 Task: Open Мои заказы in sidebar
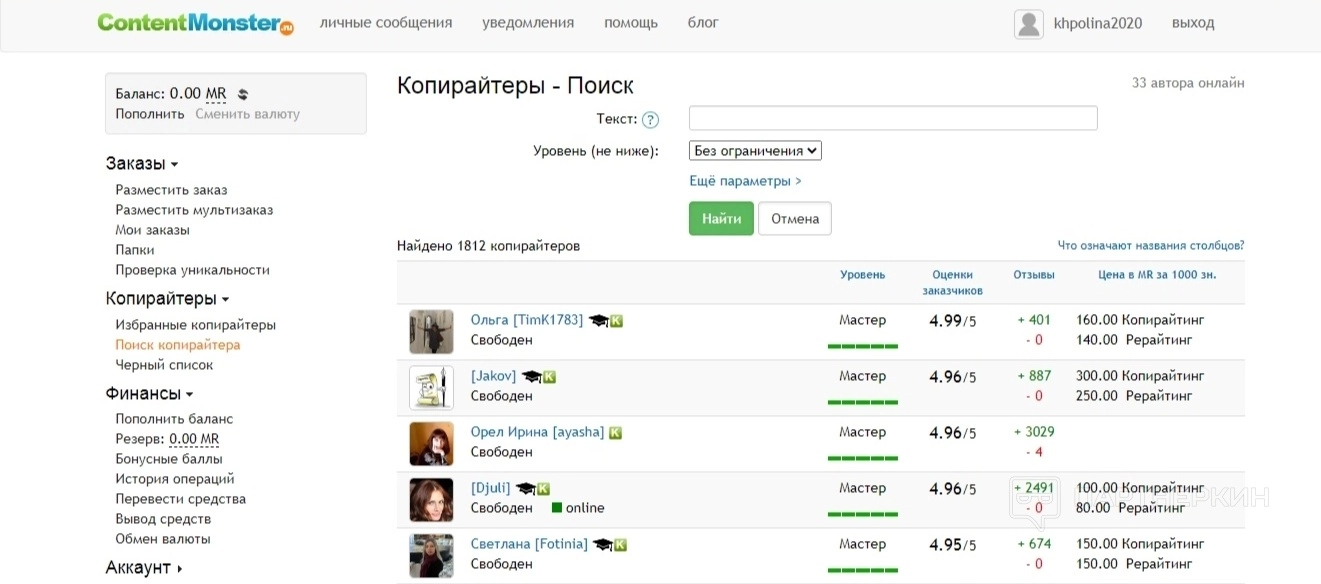(x=152, y=230)
